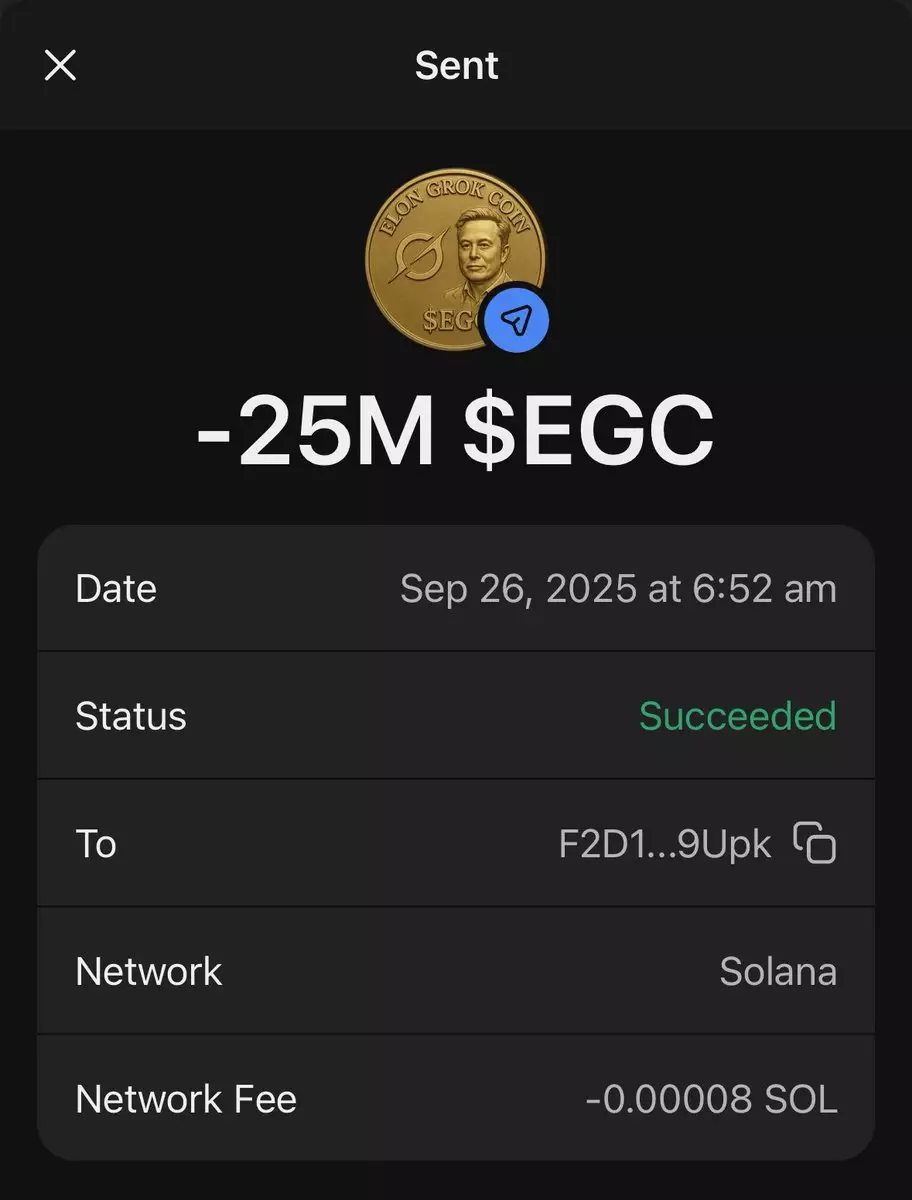Select the -25M $EGC amount

coord(455,431)
